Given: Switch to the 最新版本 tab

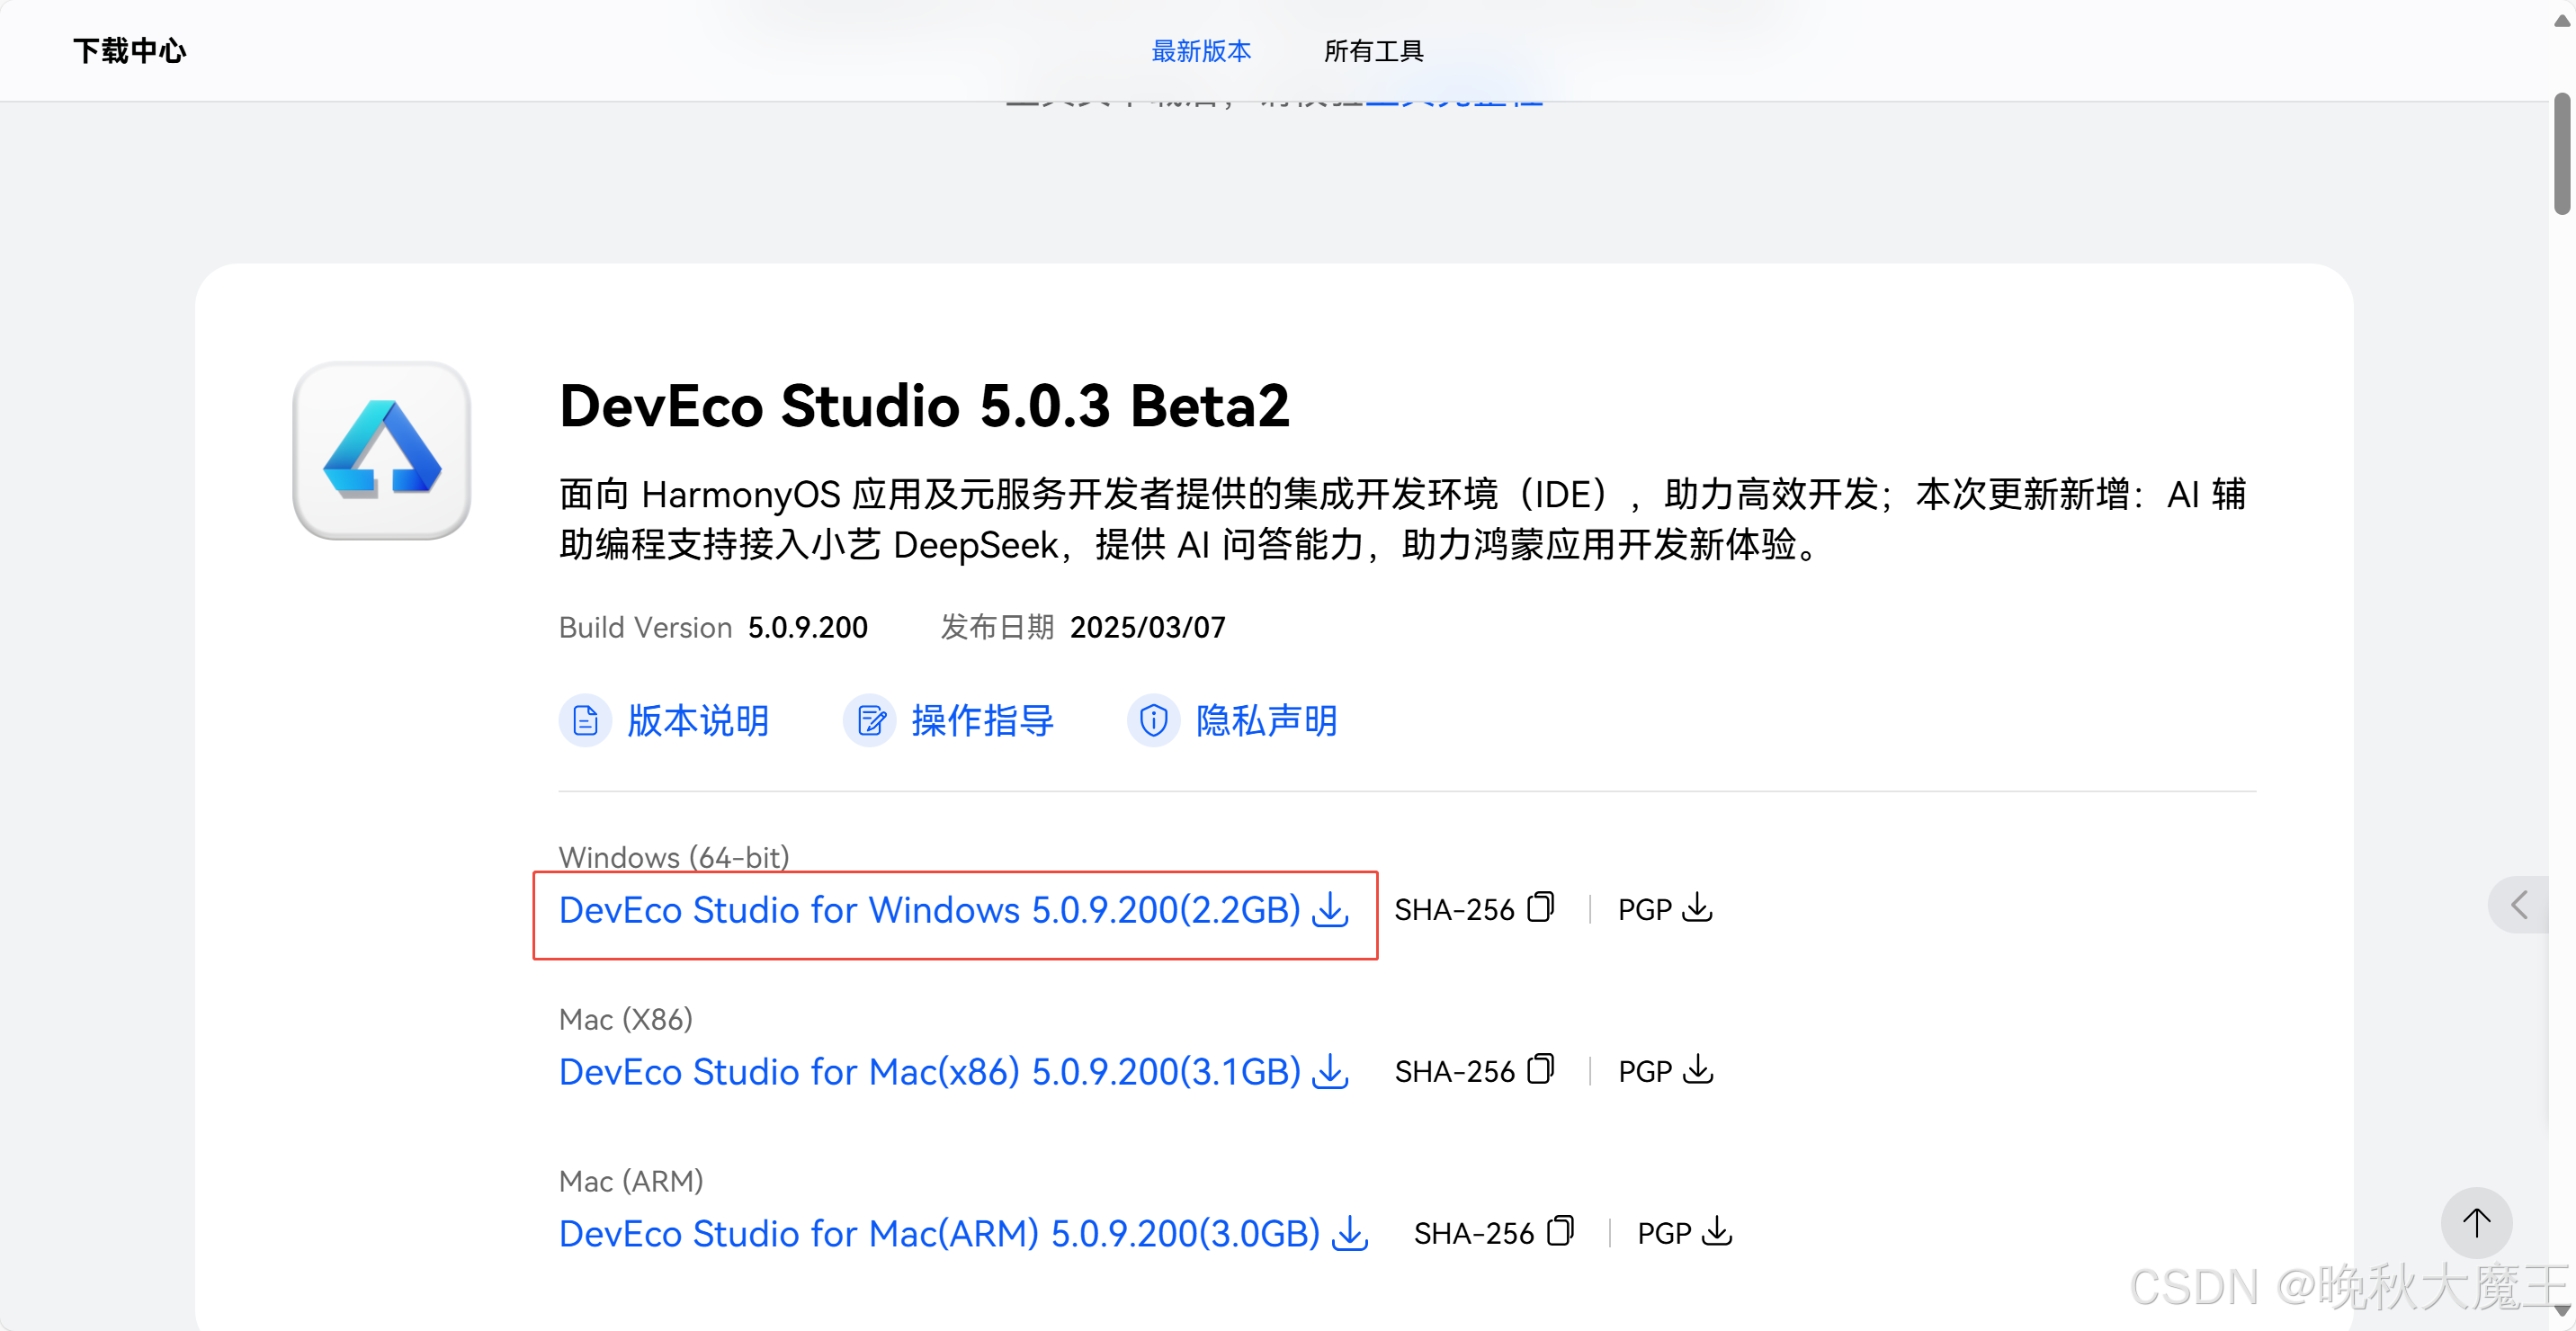Looking at the screenshot, I should [x=1200, y=51].
